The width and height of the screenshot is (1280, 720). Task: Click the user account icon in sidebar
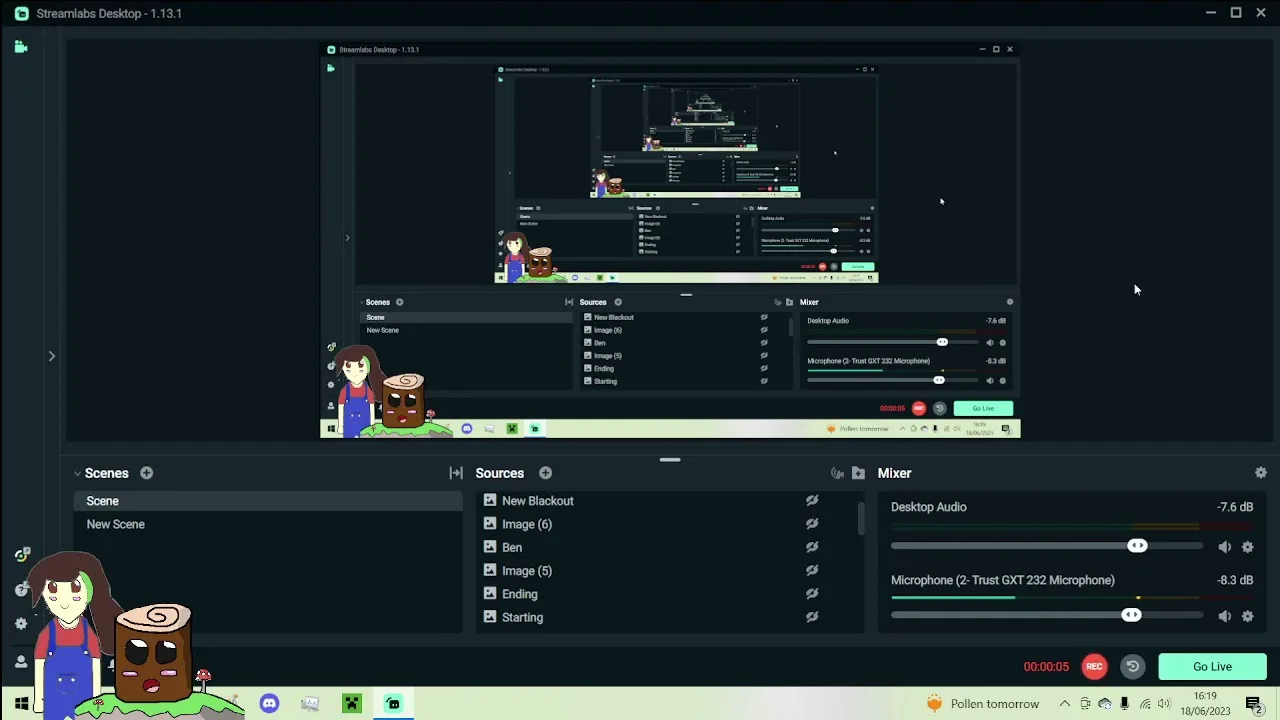point(21,662)
